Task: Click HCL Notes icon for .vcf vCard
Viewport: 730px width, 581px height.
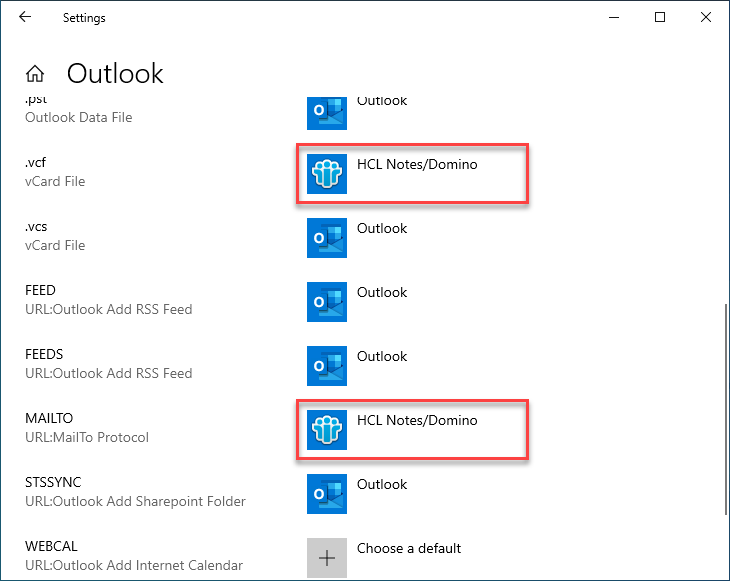Action: point(327,174)
